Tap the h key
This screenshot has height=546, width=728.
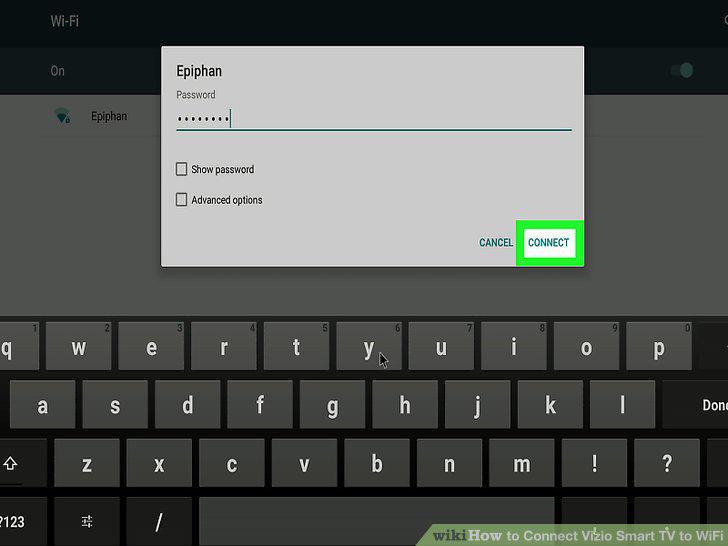pyautogui.click(x=405, y=405)
